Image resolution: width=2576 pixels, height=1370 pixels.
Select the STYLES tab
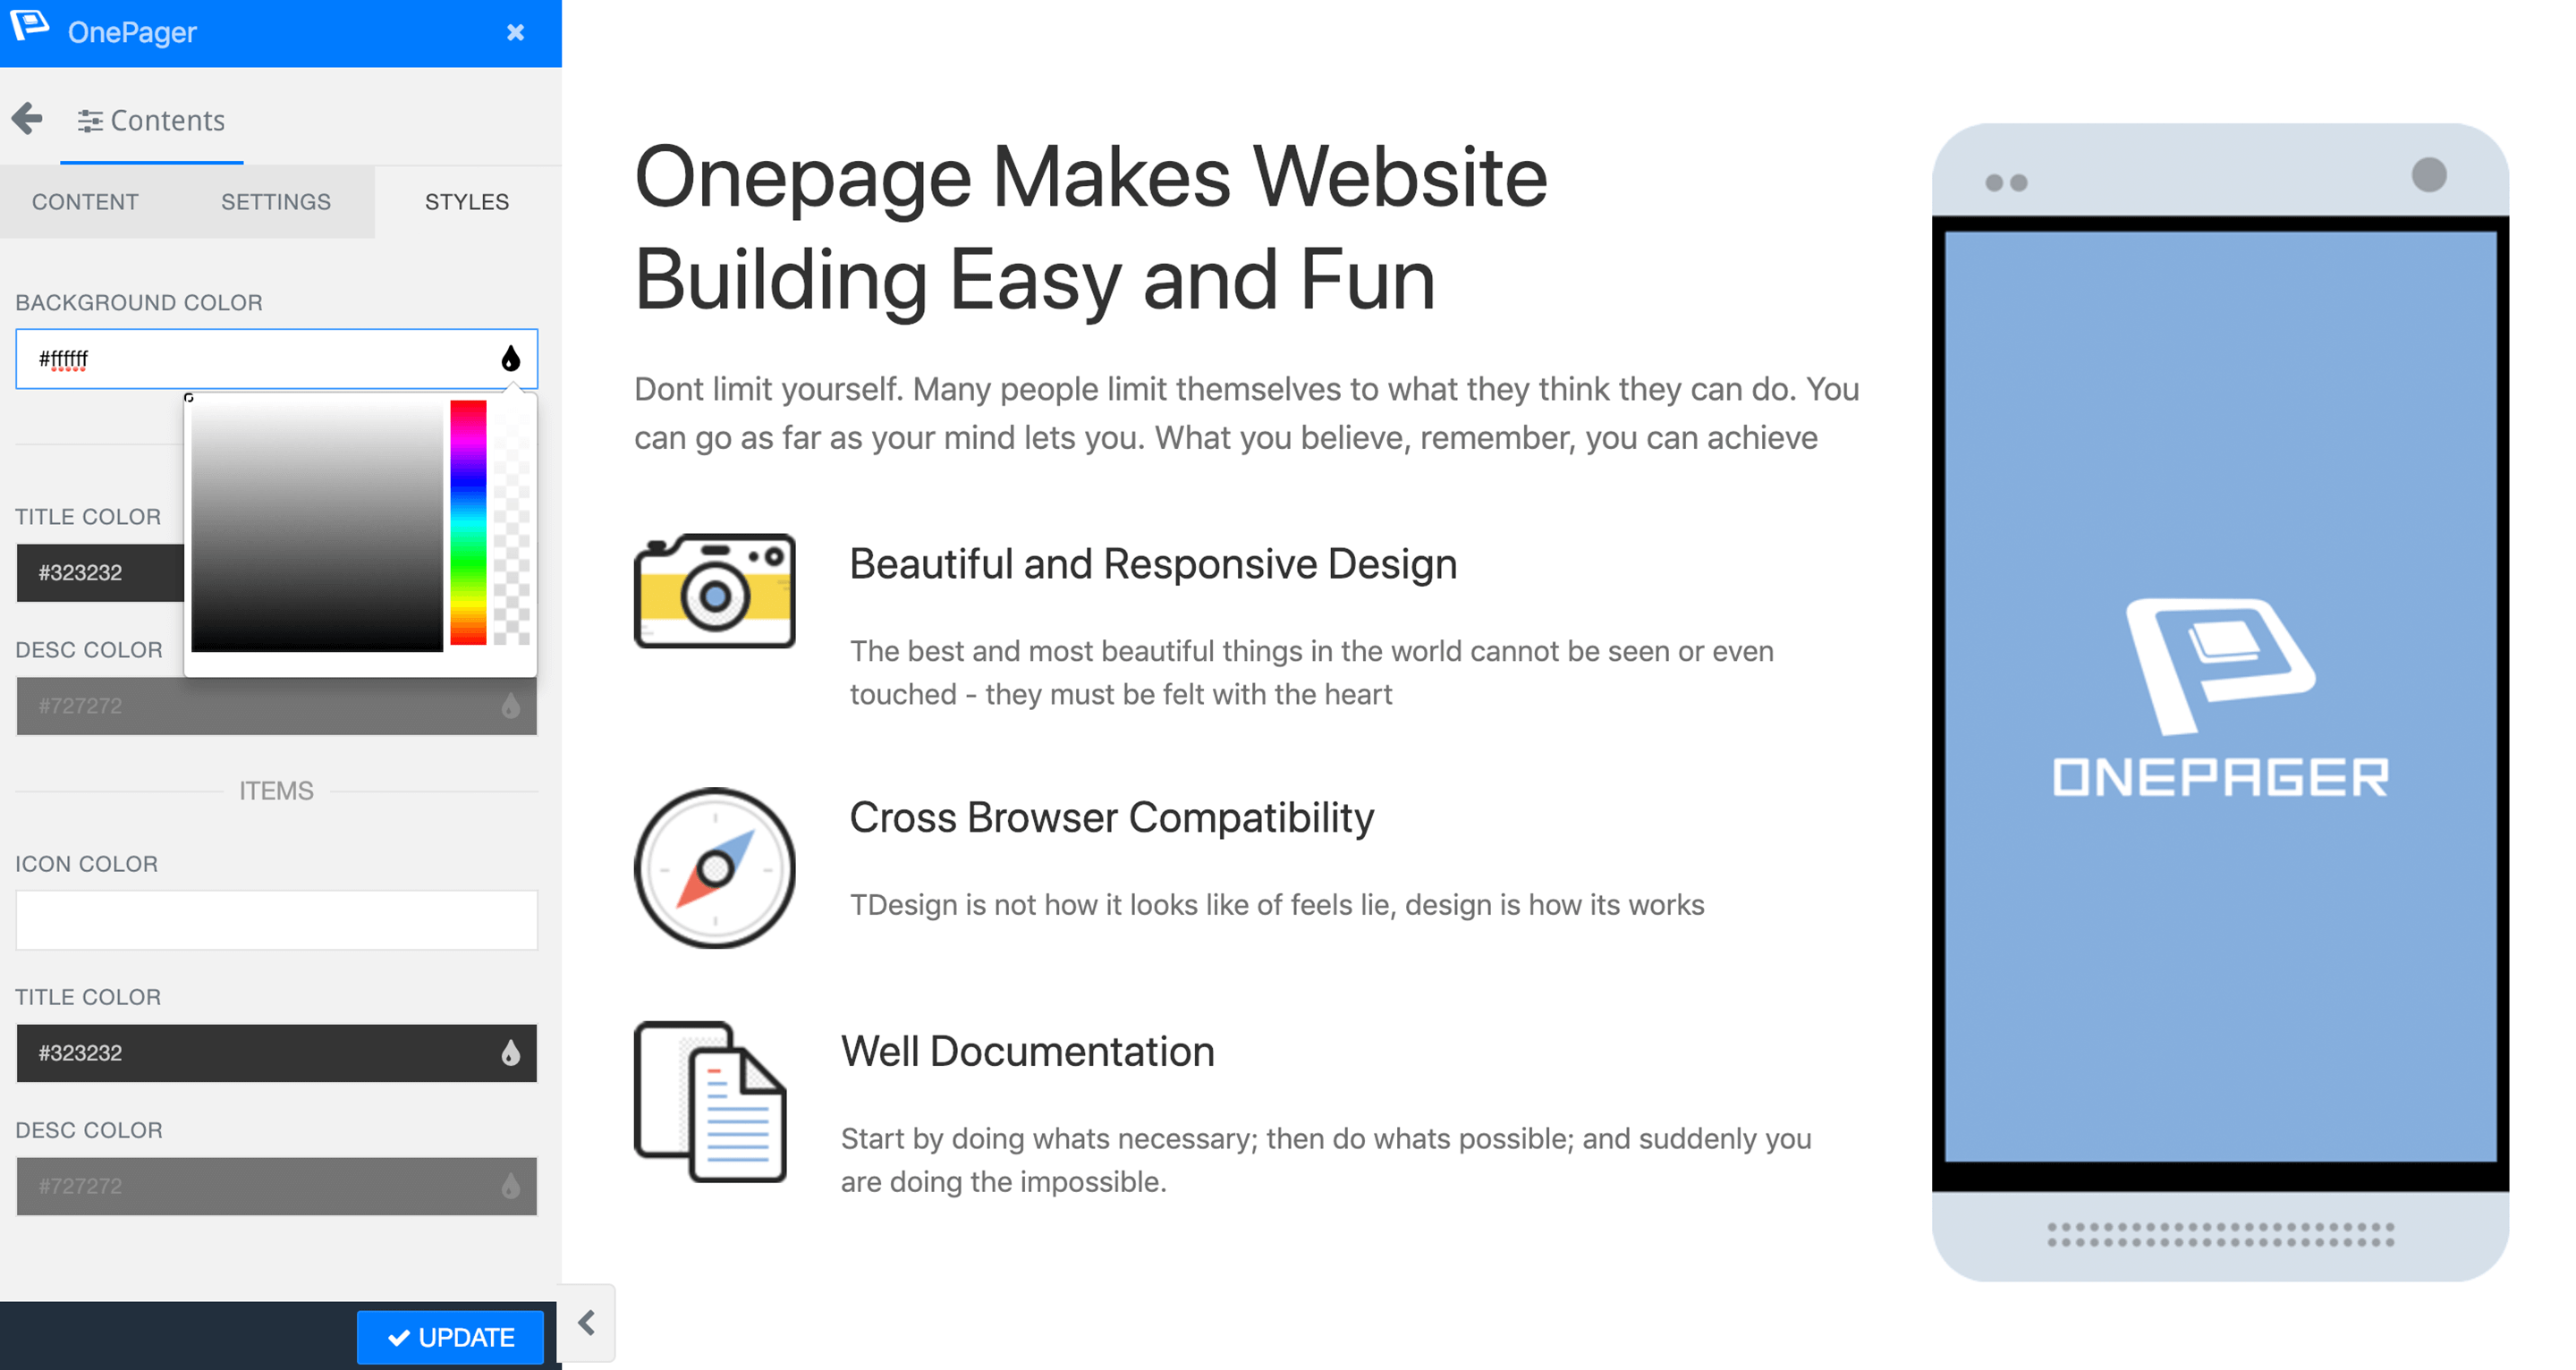pyautogui.click(x=465, y=201)
